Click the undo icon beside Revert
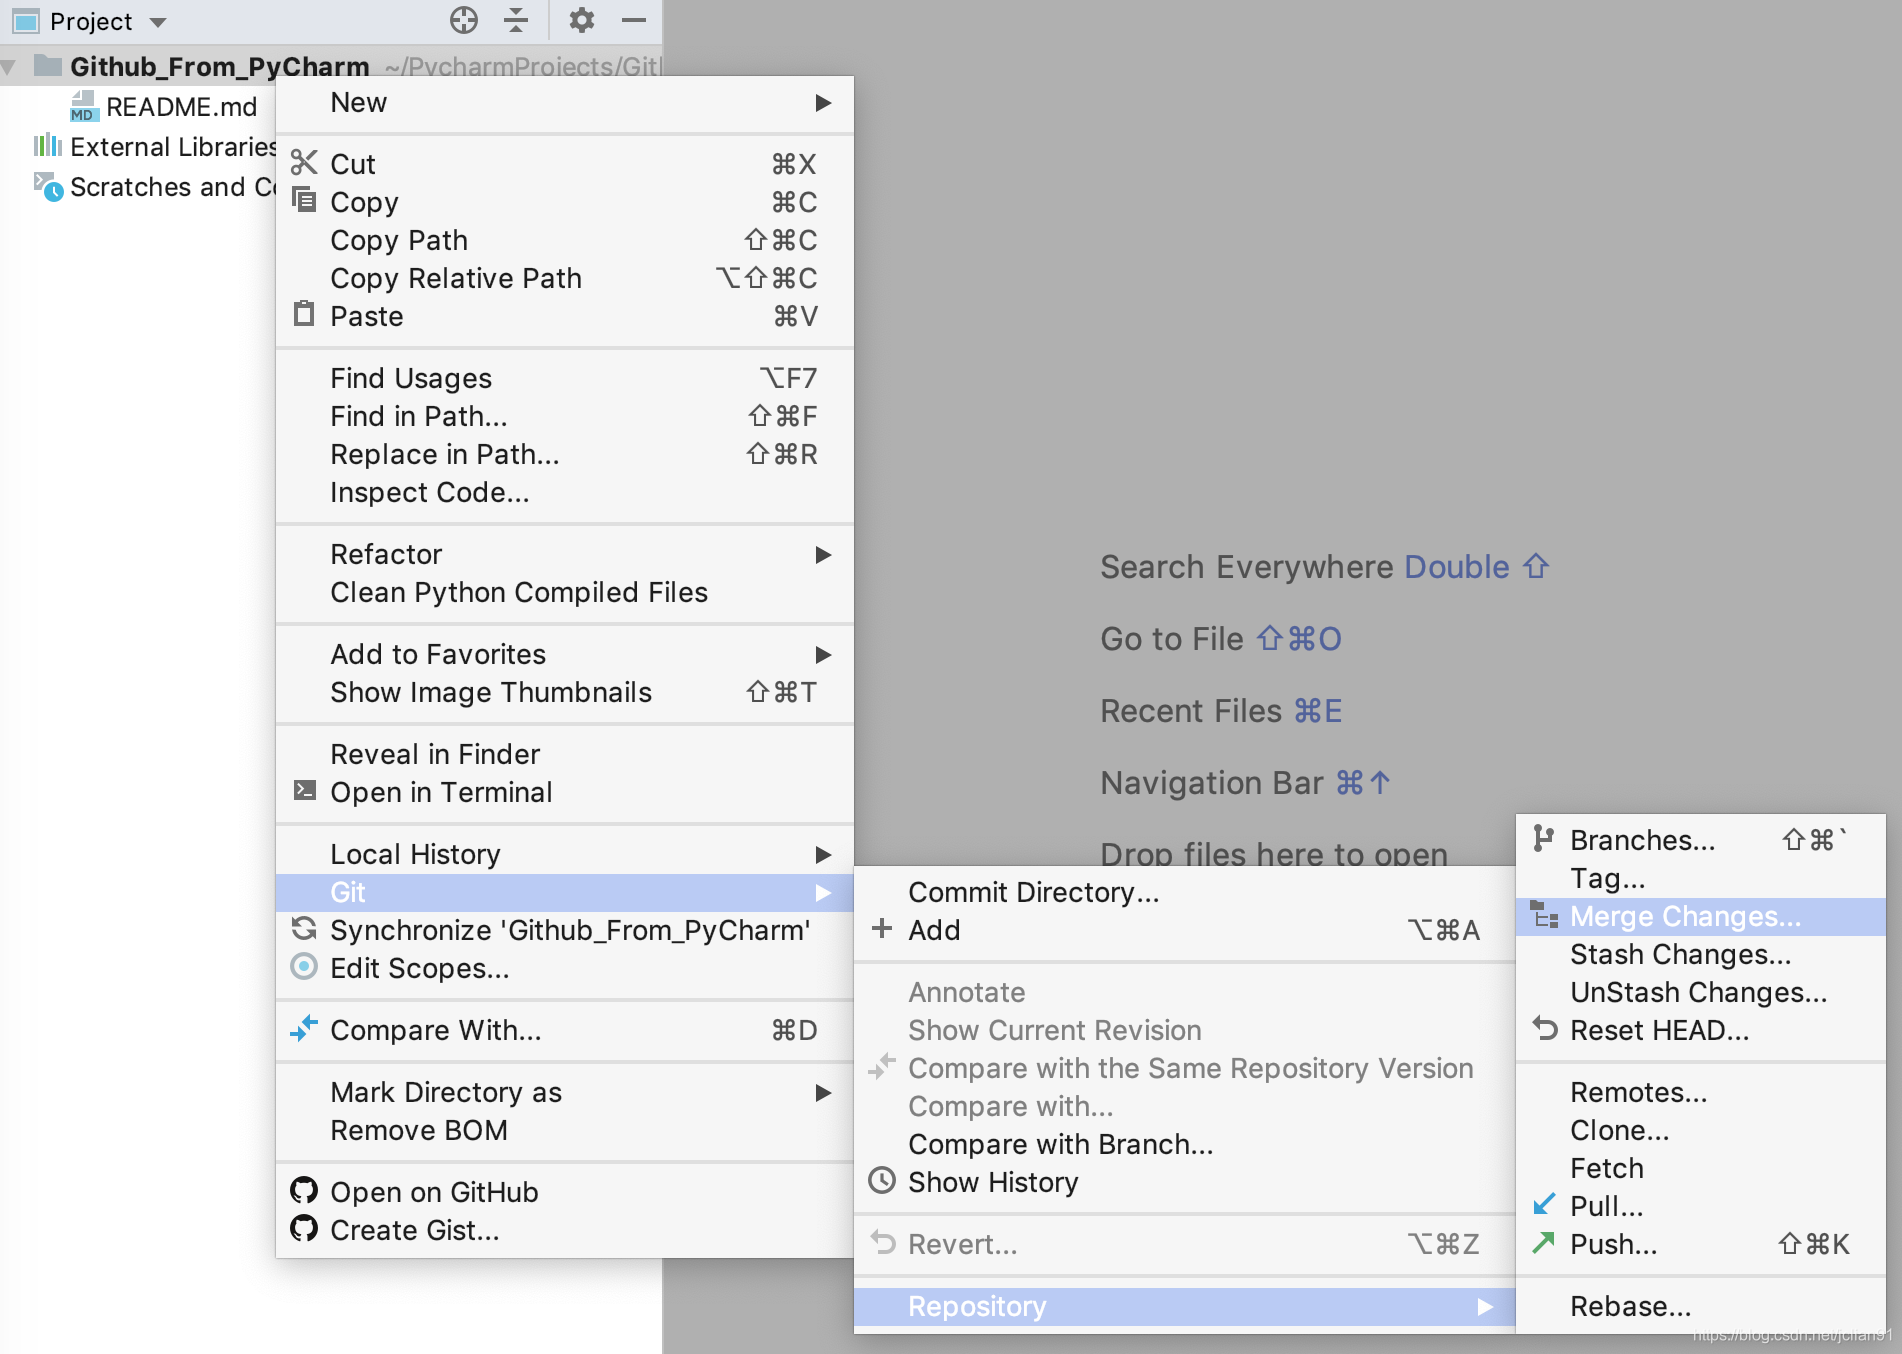 coord(883,1242)
